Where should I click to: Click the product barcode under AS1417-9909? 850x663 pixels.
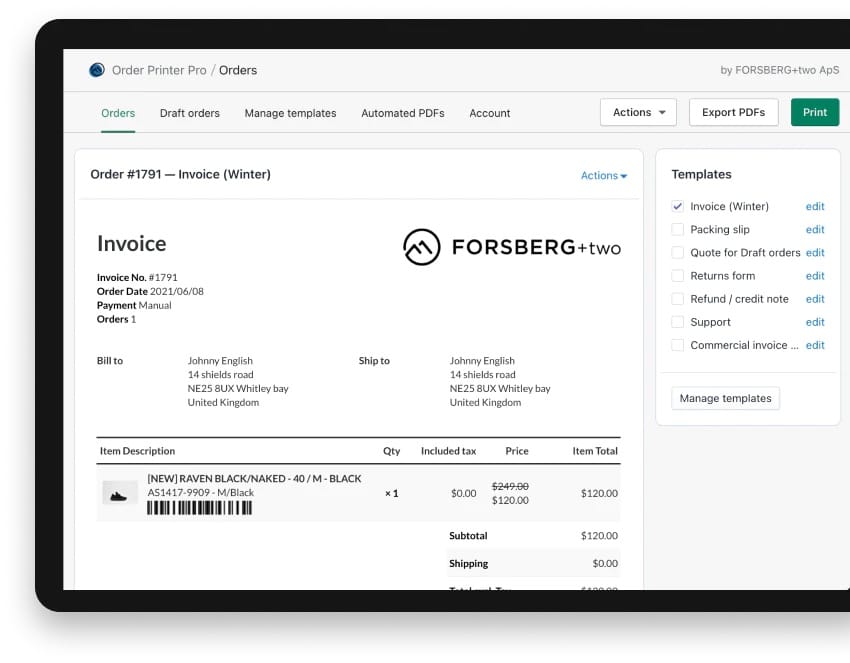coord(199,508)
